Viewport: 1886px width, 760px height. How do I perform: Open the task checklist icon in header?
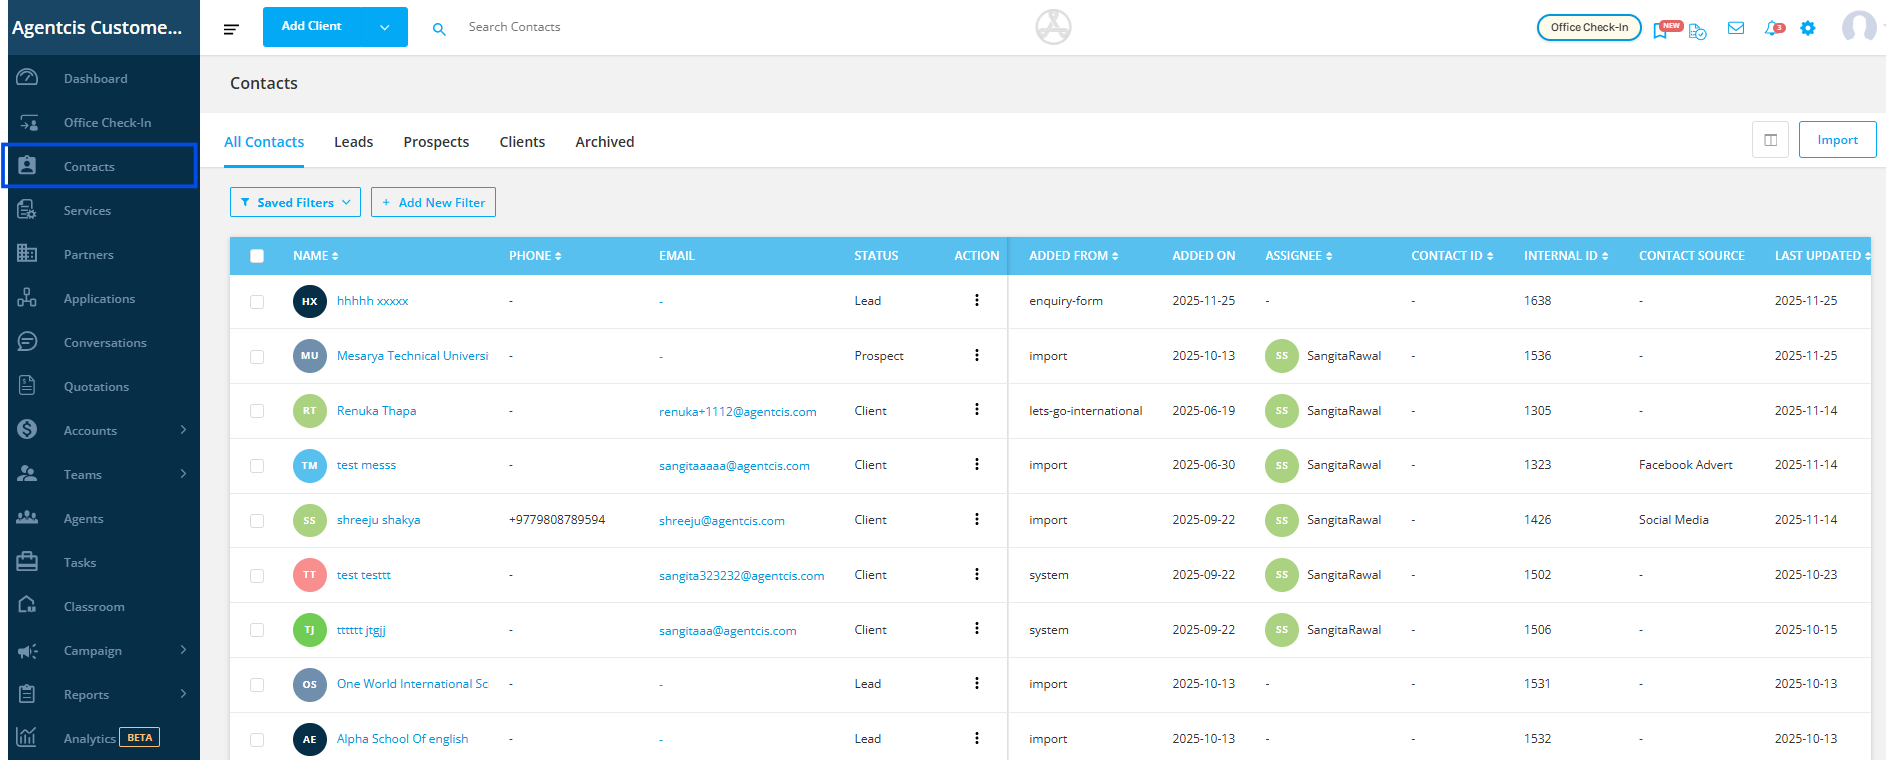point(1698,31)
